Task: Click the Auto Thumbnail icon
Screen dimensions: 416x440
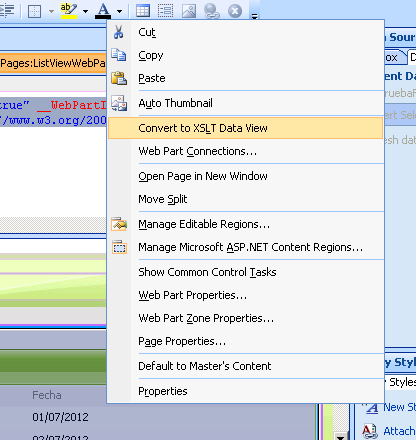Action: pos(119,103)
